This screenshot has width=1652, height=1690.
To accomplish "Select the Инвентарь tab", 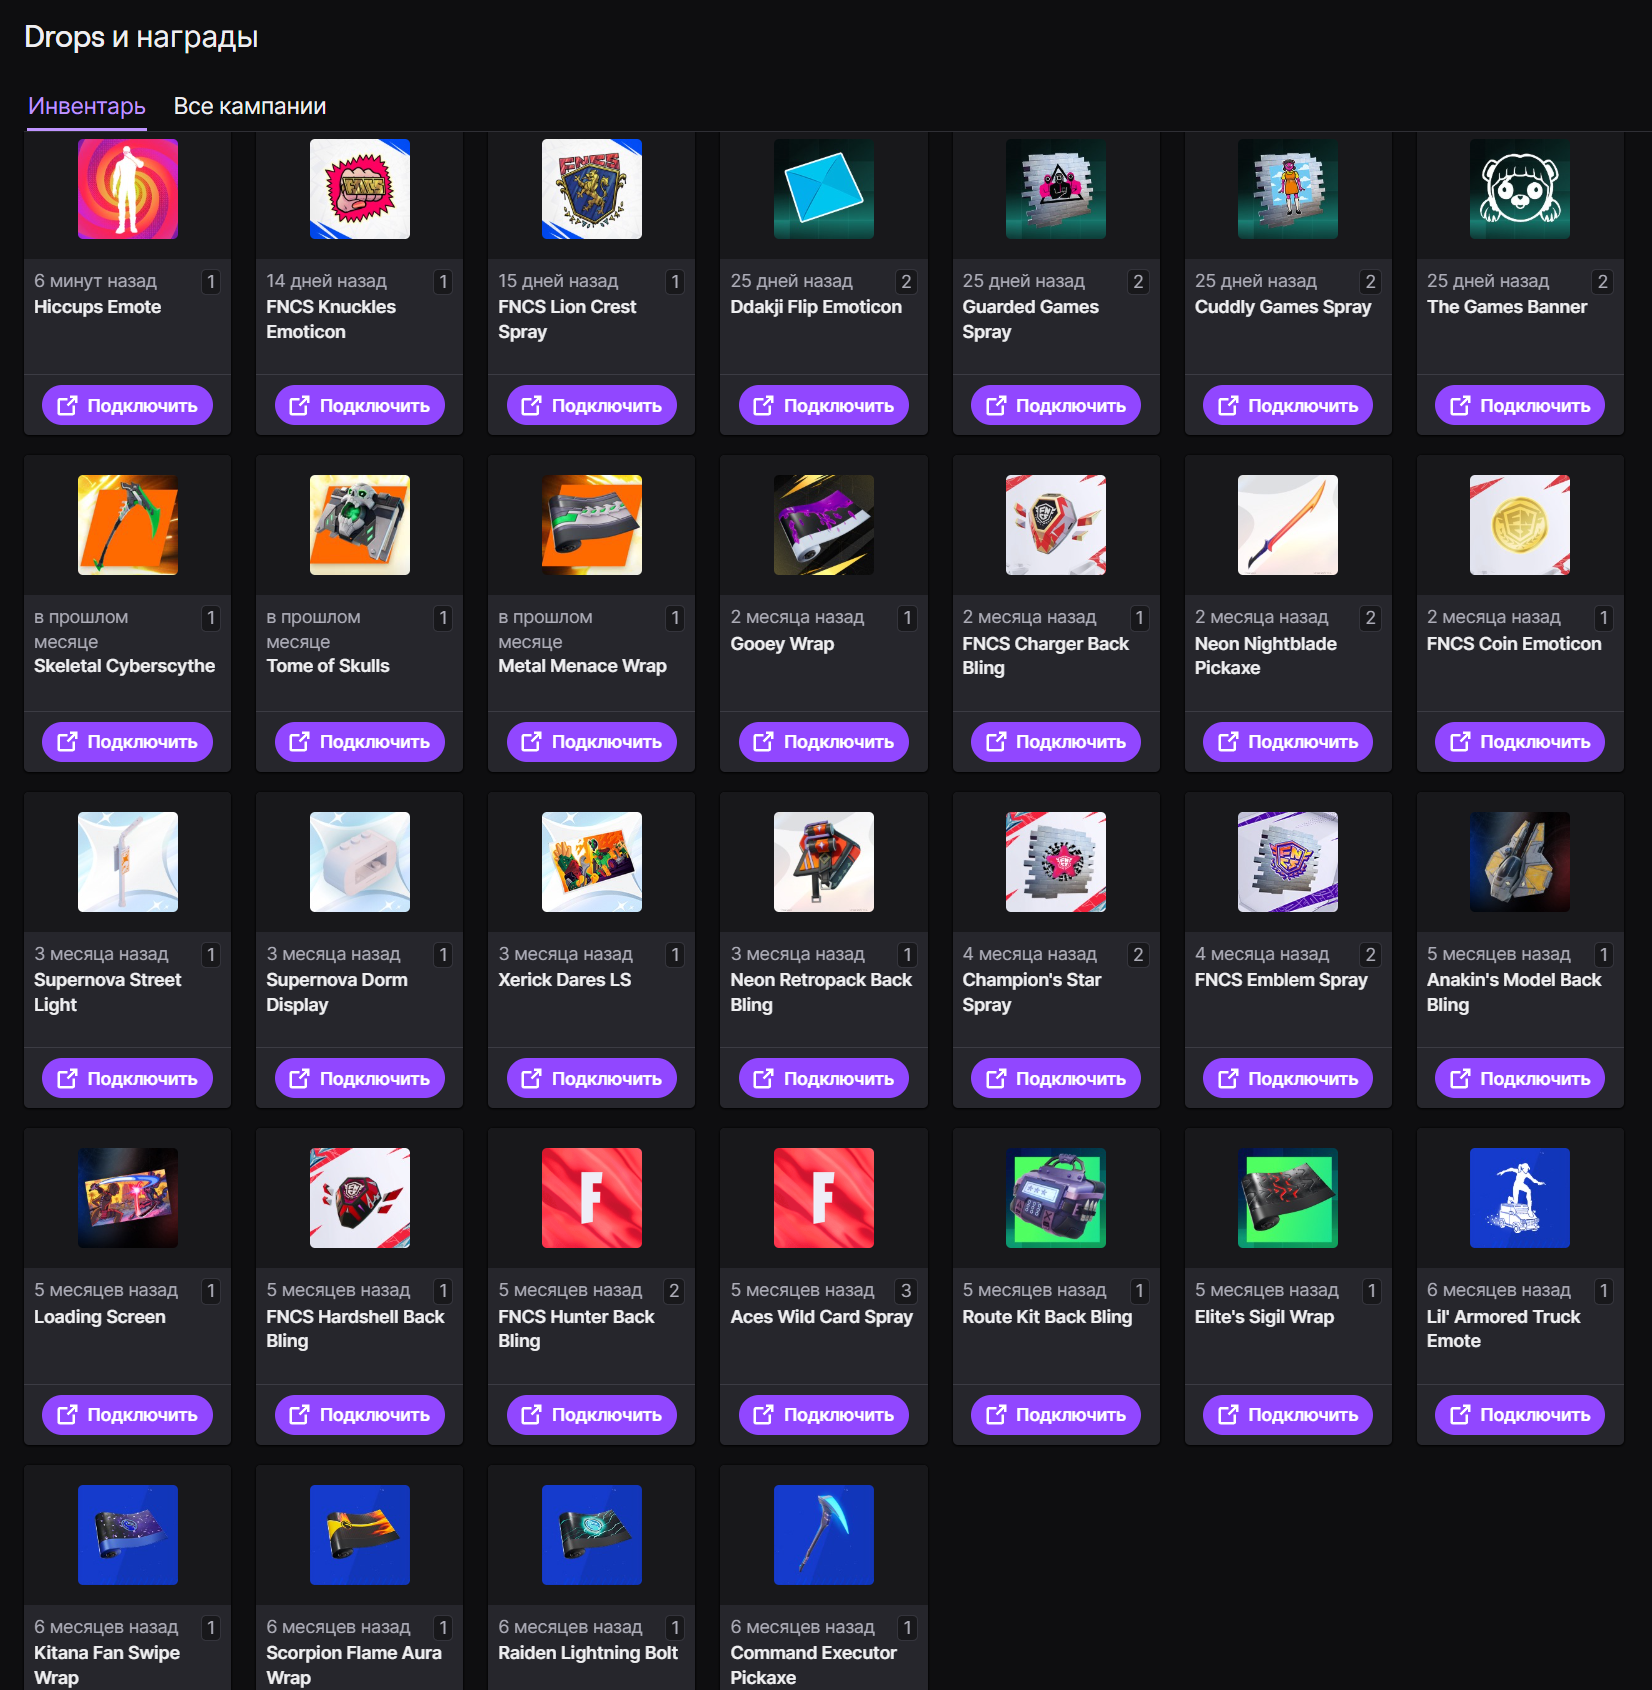I will pyautogui.click(x=87, y=106).
